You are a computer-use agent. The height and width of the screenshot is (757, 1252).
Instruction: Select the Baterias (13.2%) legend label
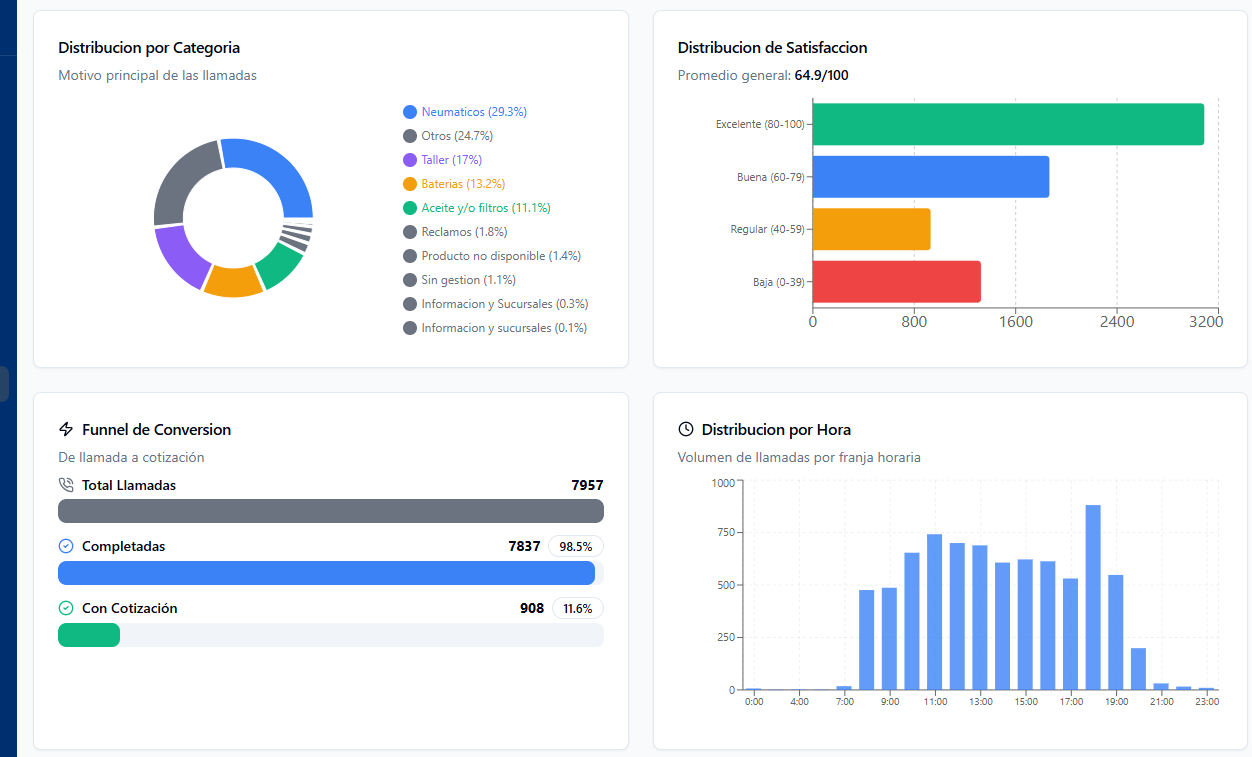pyautogui.click(x=463, y=184)
